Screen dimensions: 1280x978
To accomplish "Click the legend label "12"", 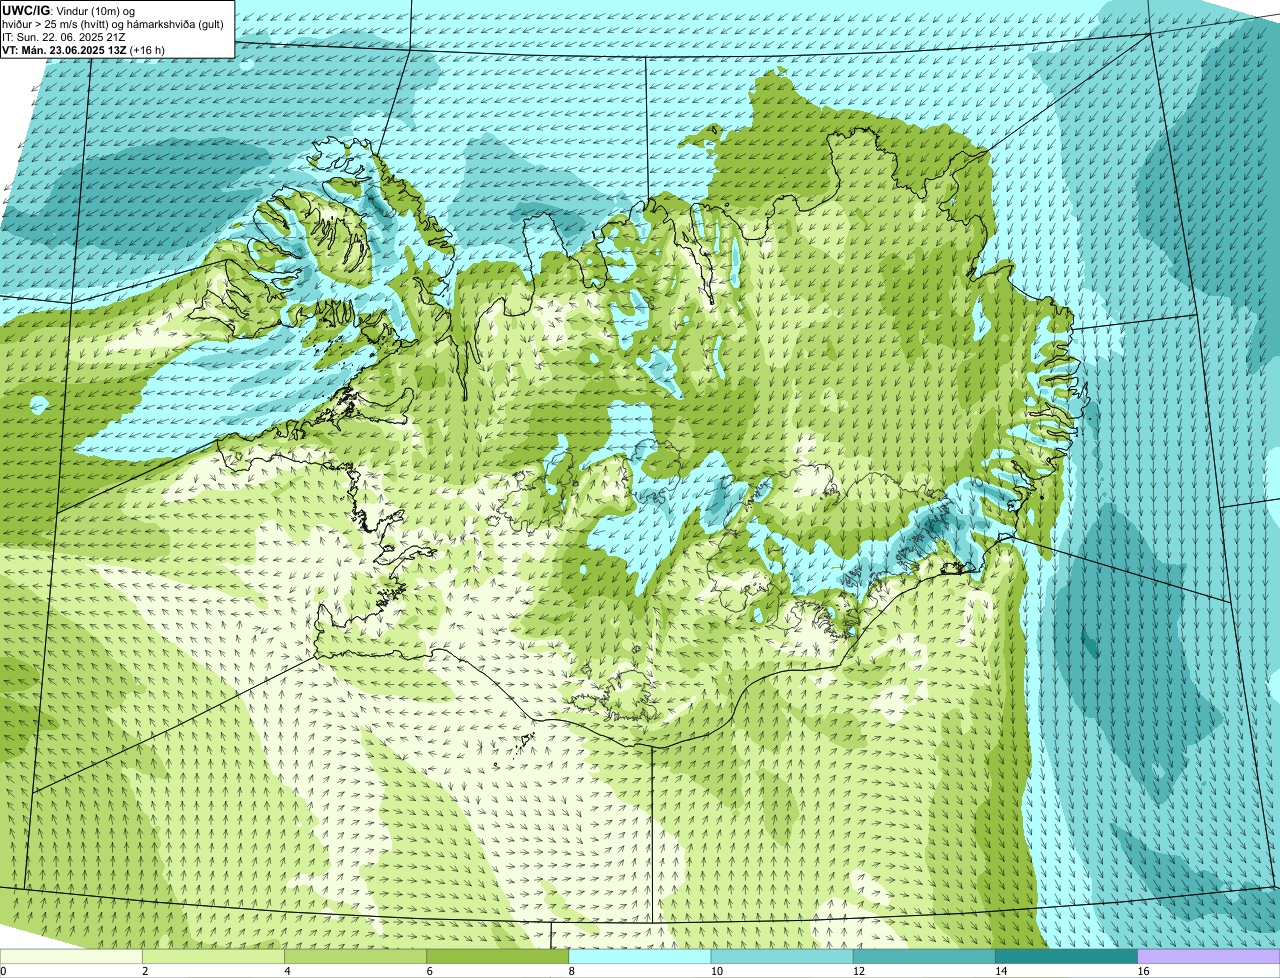I will pyautogui.click(x=857, y=971).
